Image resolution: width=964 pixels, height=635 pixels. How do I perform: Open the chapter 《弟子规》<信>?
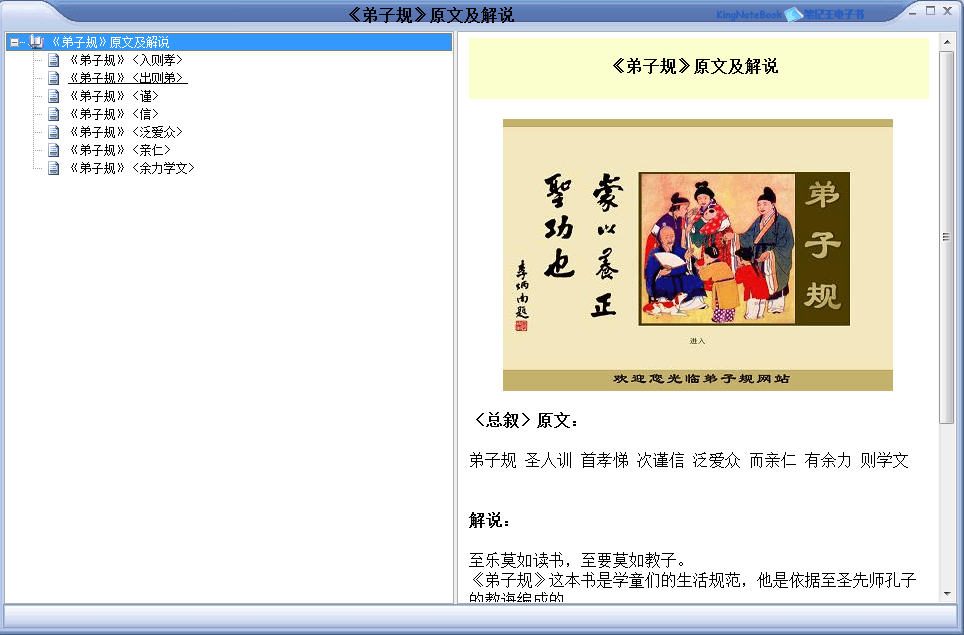pos(114,114)
